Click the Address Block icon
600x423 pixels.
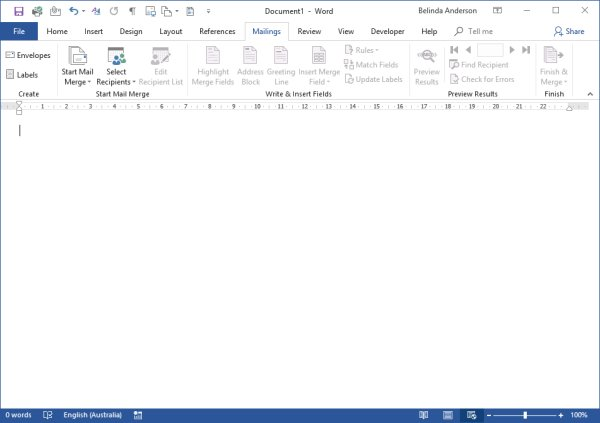point(250,66)
